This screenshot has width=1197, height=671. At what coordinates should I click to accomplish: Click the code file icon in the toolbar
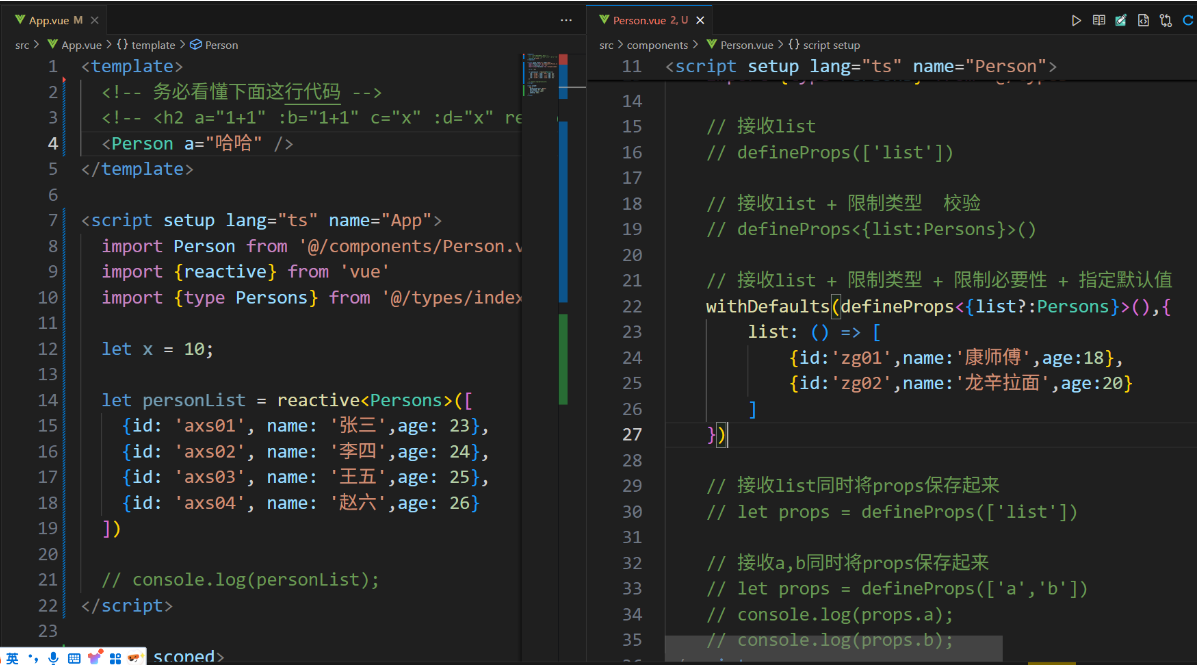(x=1143, y=21)
